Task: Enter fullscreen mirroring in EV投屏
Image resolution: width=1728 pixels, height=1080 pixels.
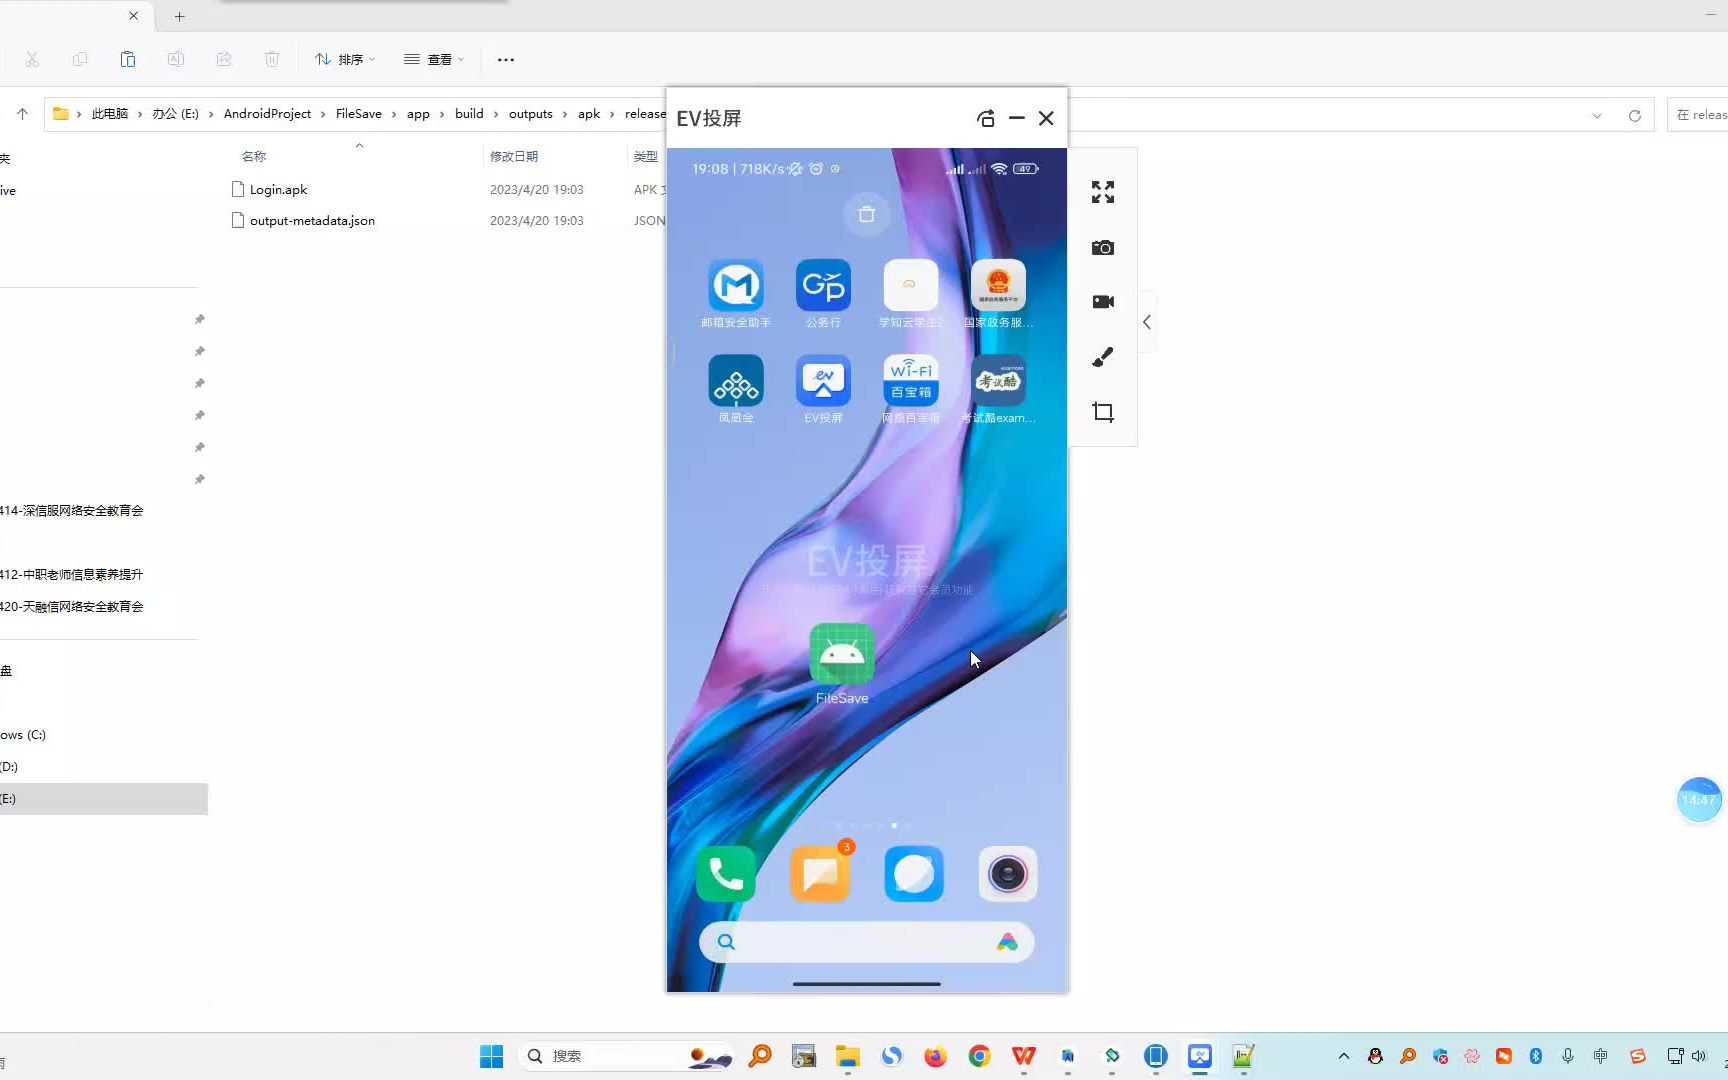Action: (x=1102, y=192)
